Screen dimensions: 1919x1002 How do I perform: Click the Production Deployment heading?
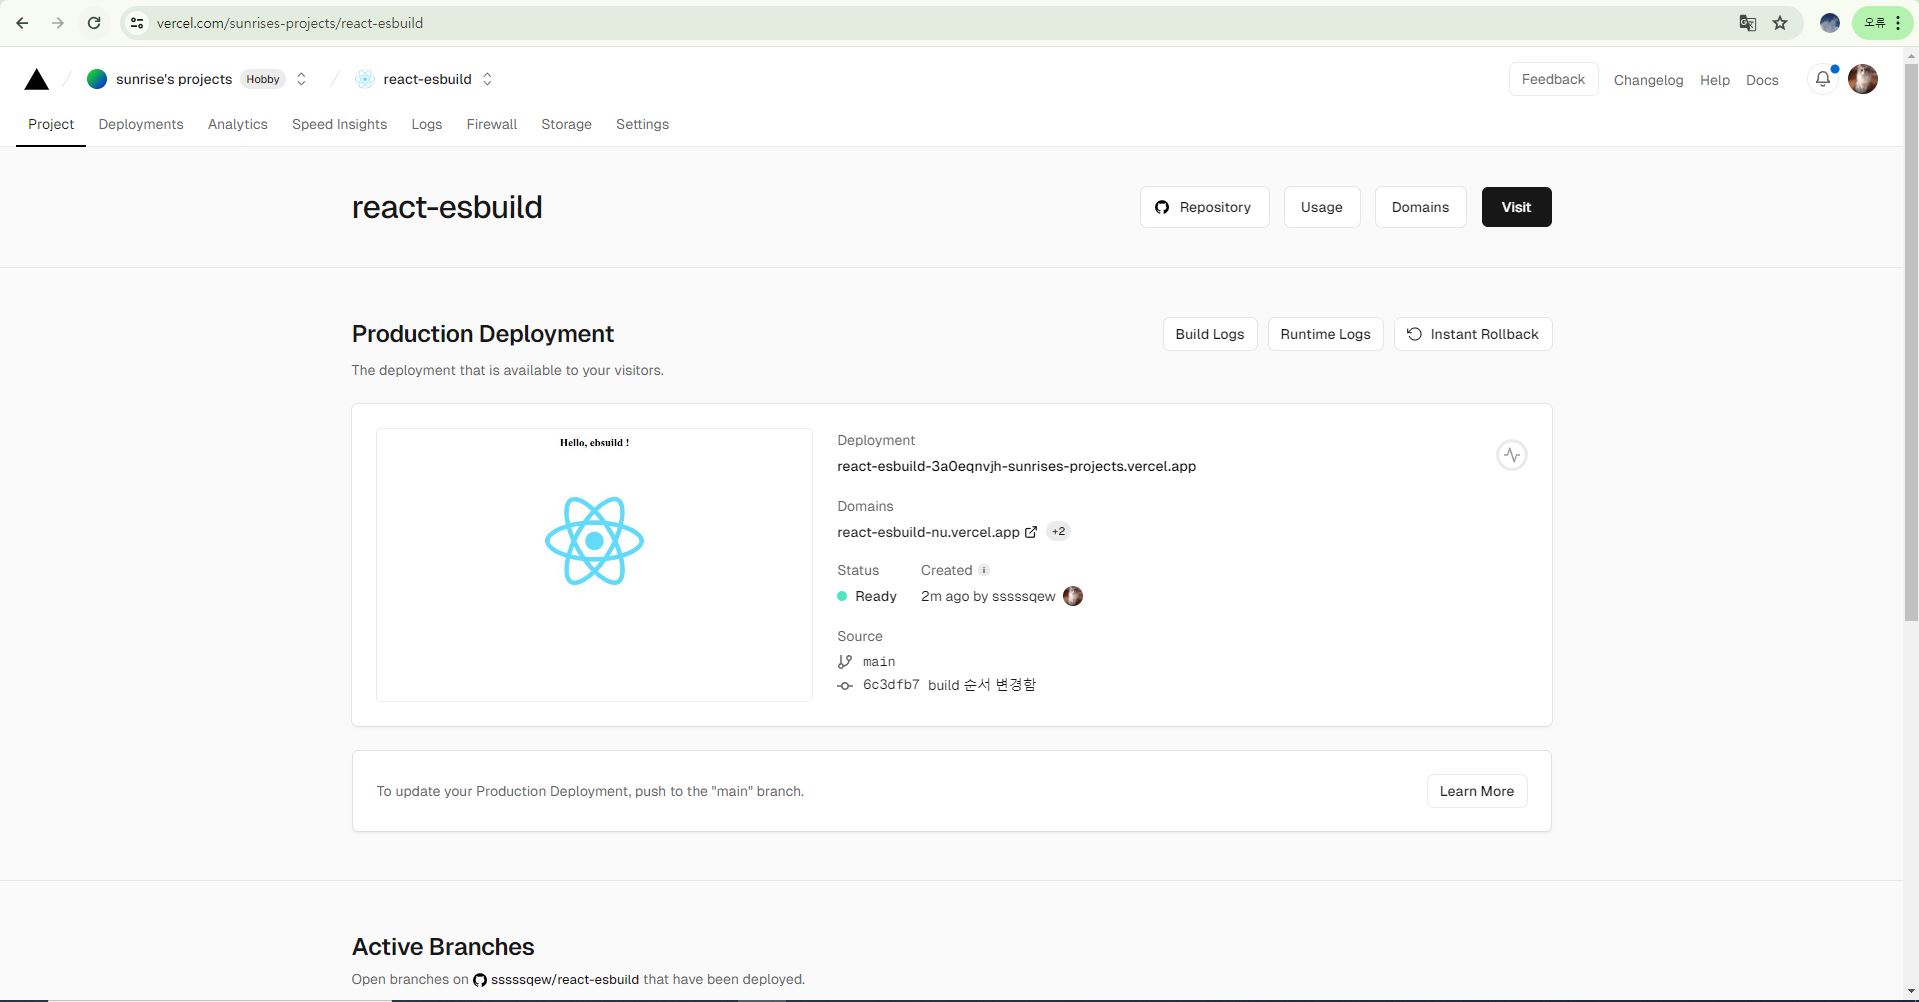(x=483, y=334)
